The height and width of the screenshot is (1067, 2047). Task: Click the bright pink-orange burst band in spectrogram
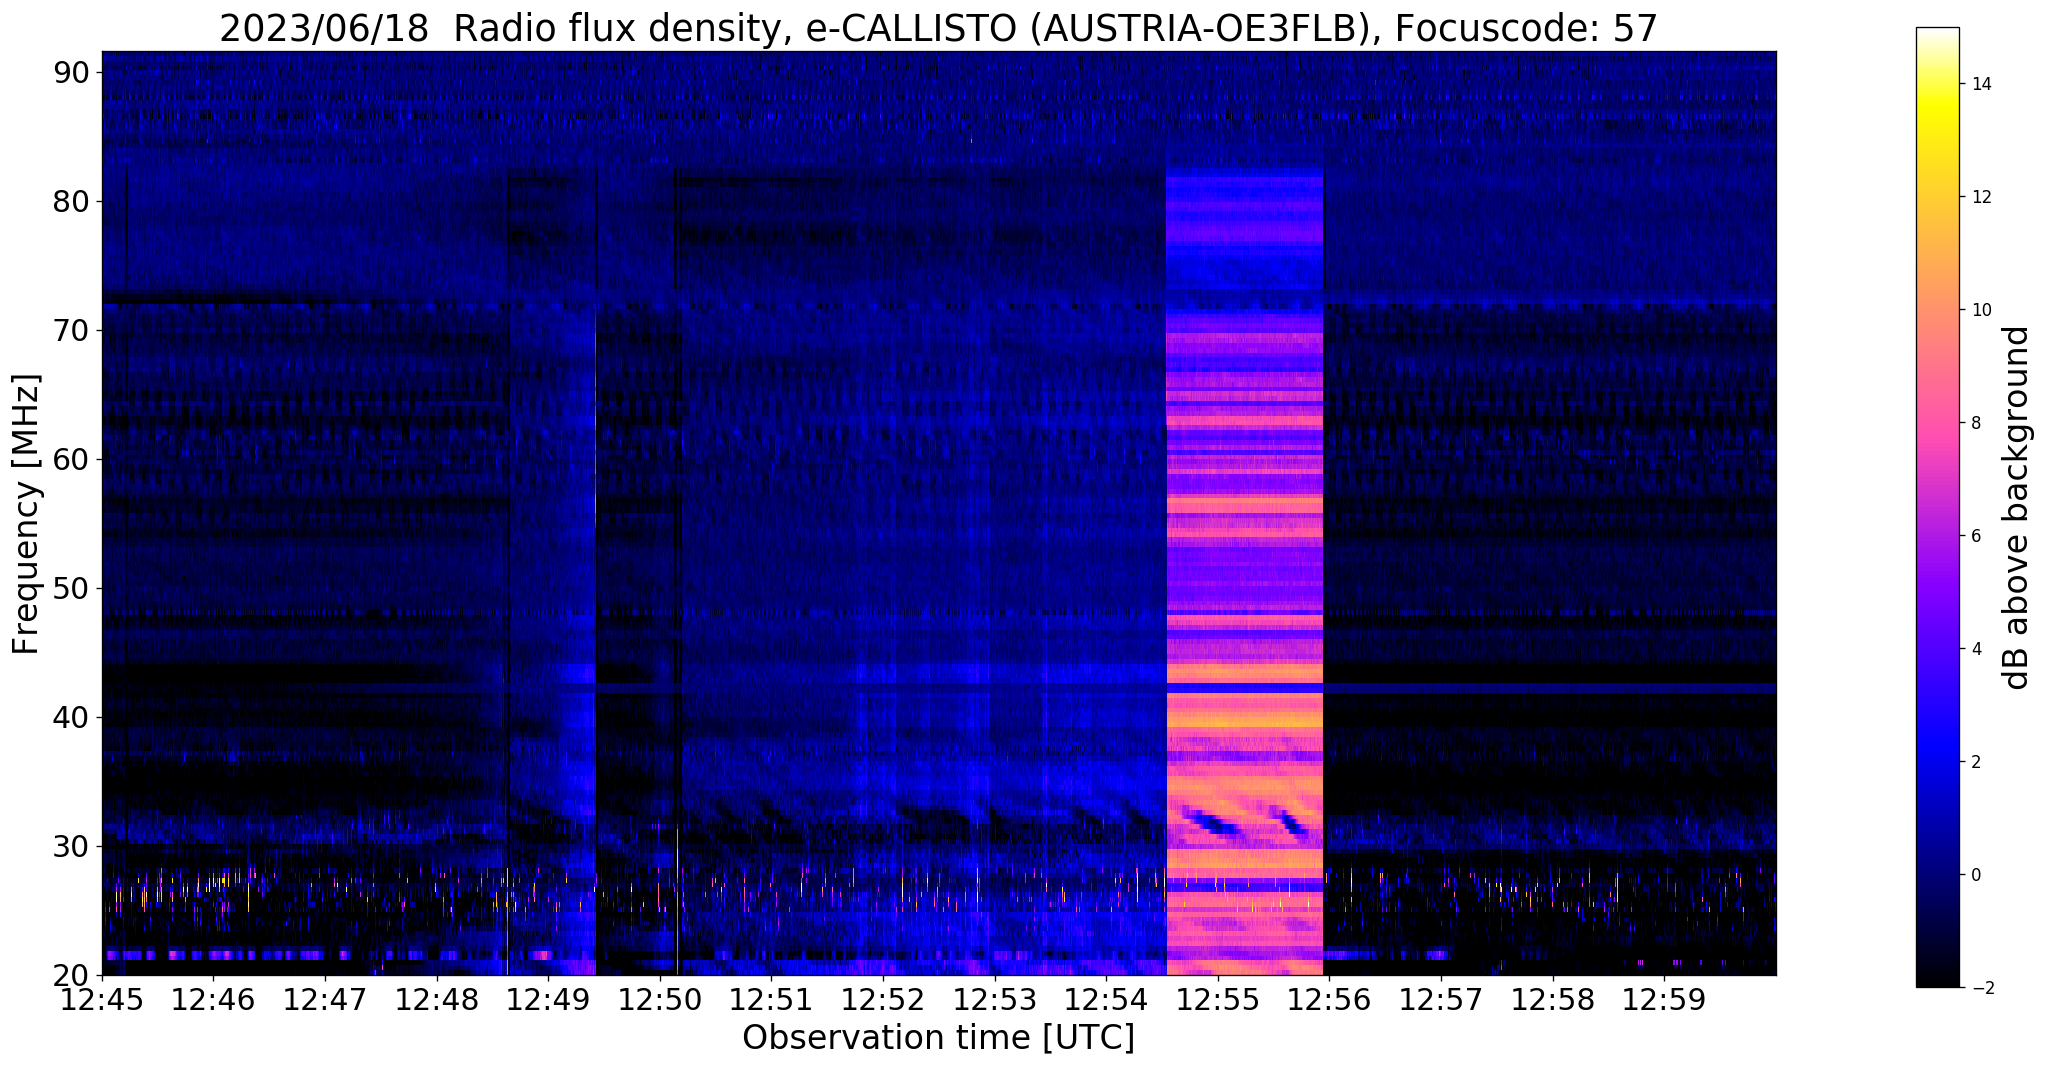point(1245,572)
